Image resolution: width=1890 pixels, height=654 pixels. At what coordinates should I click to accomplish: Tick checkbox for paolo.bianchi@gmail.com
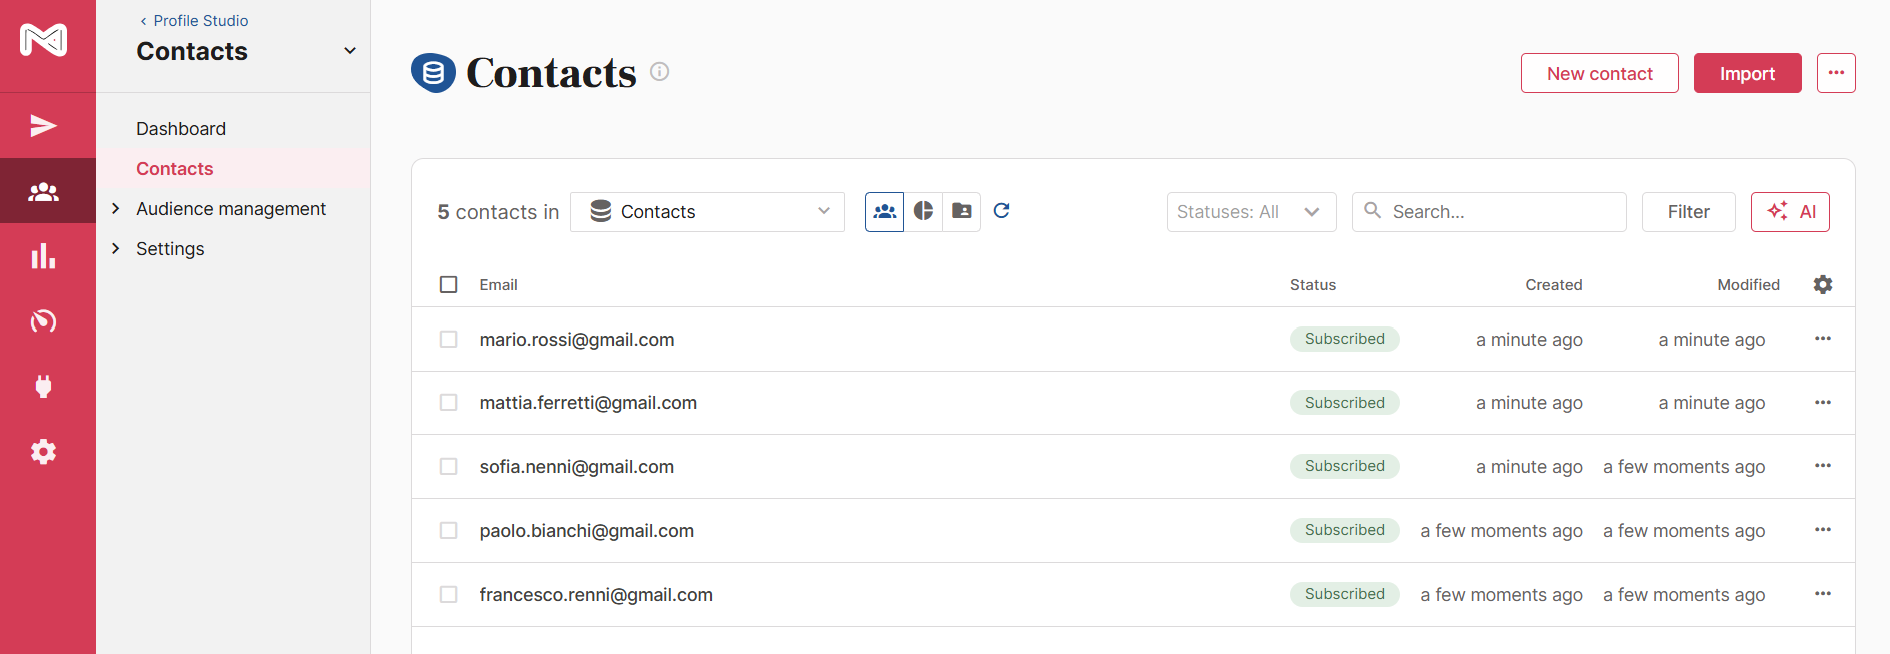tap(449, 531)
